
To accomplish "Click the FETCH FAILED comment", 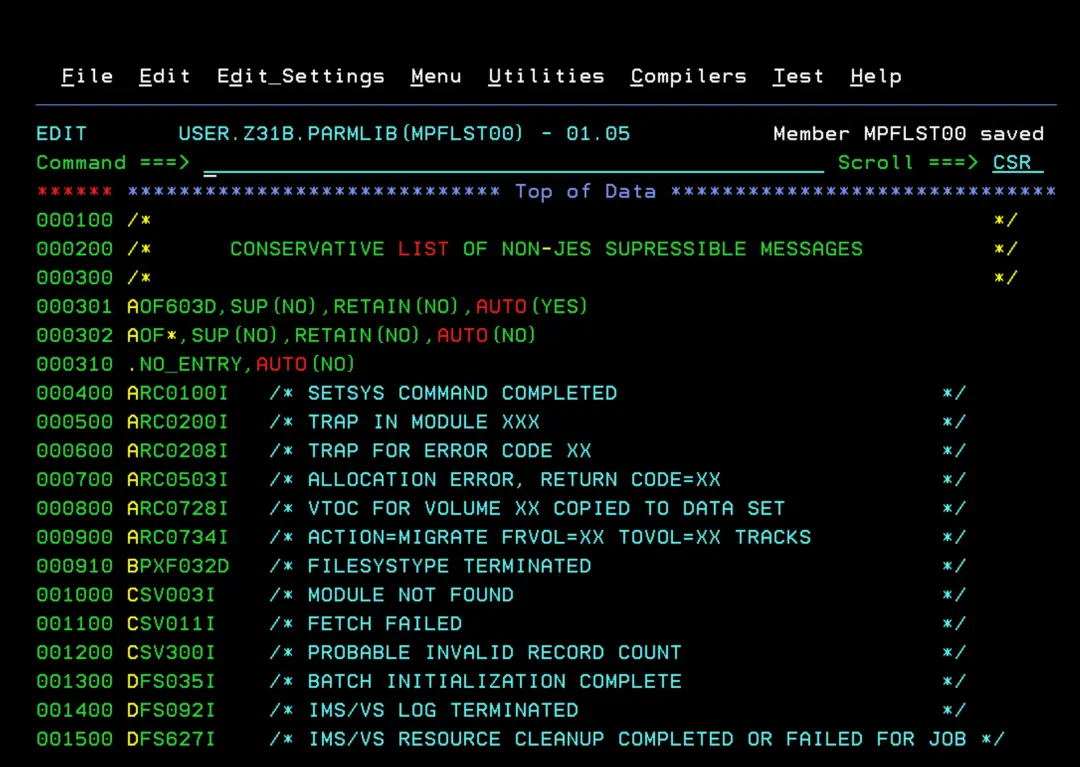I will pos(384,624).
